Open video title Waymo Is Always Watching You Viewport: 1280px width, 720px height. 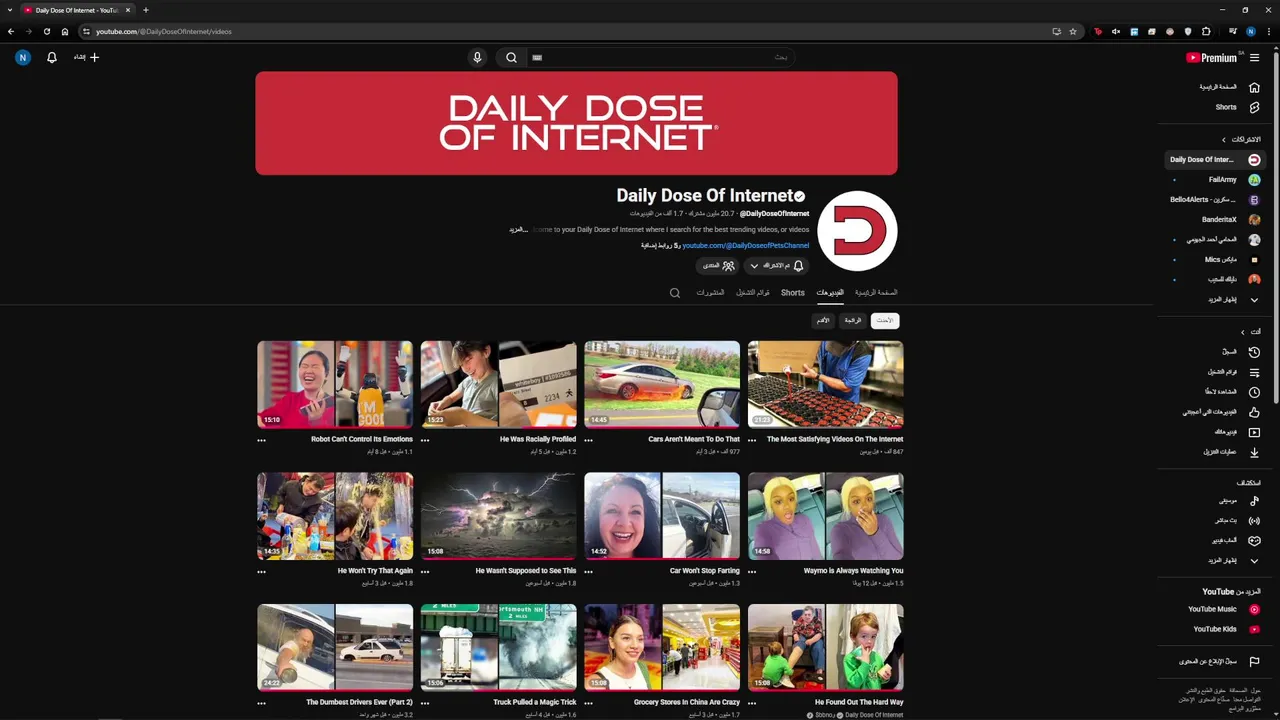click(853, 571)
